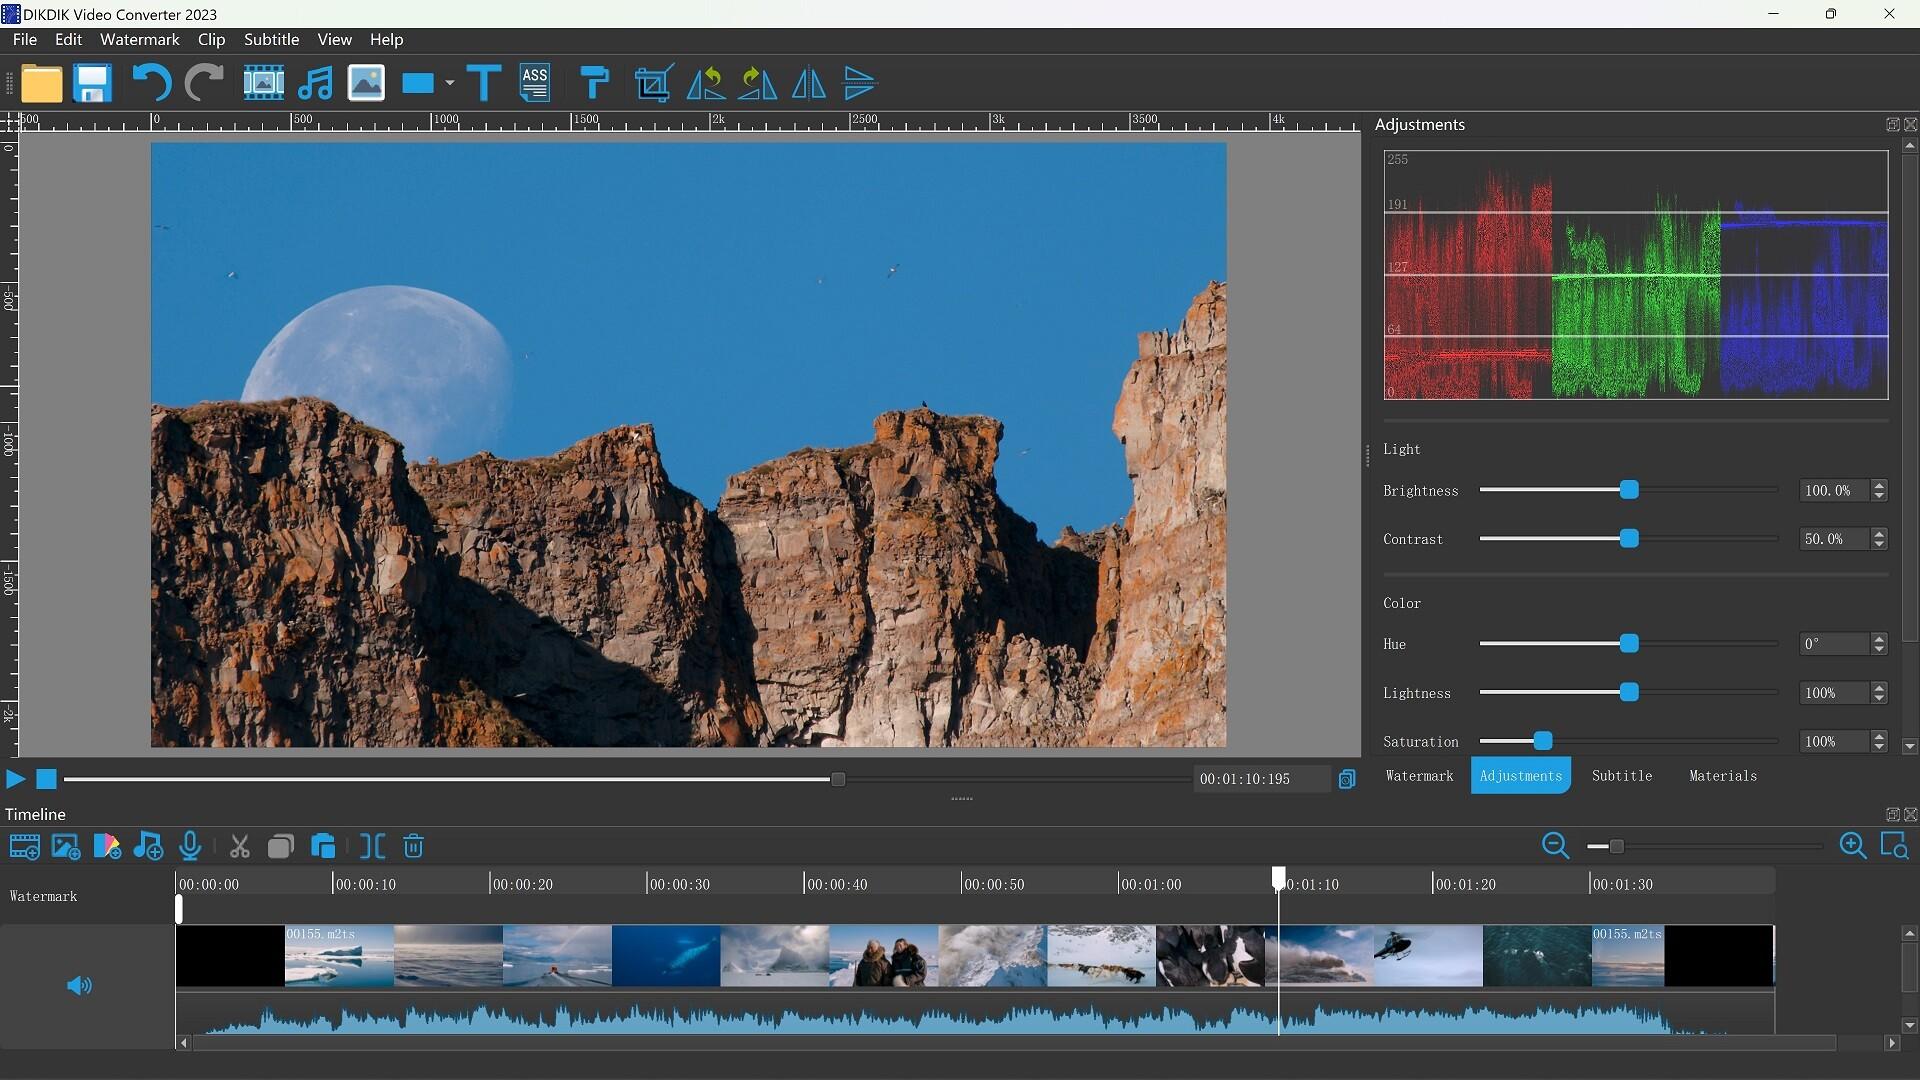Open the ASS subtitle import tool

point(535,83)
